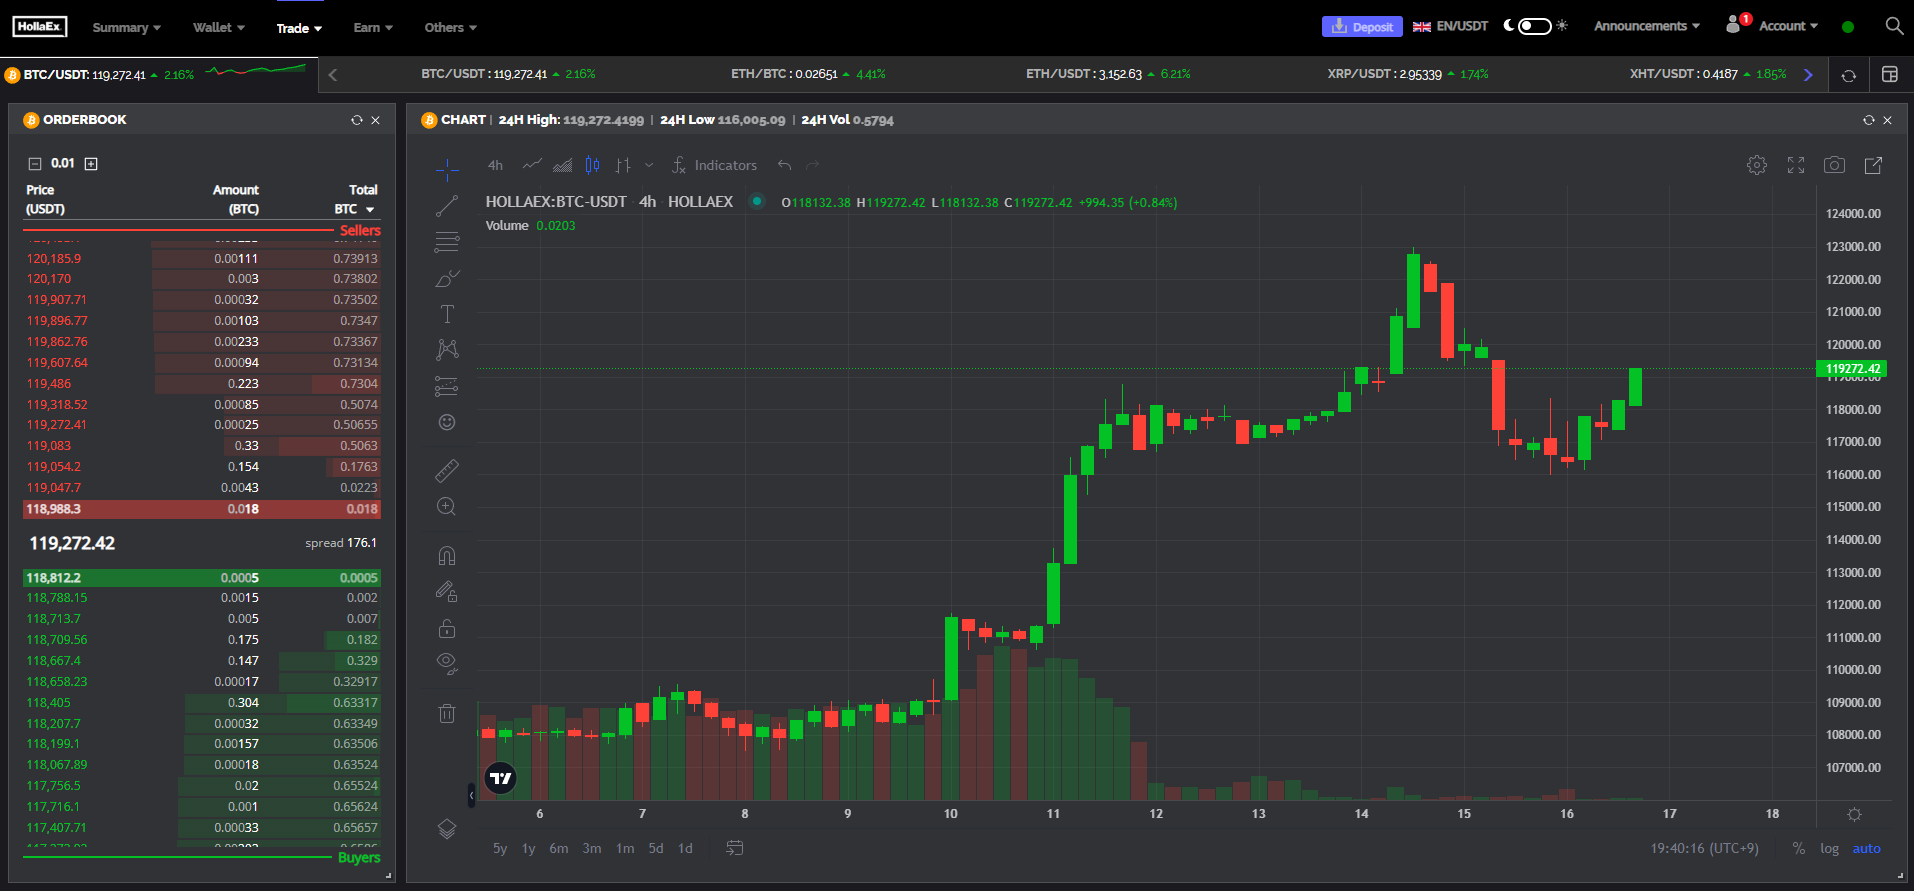1914x891 pixels.
Task: Select the ruler measure tool
Action: pyautogui.click(x=447, y=469)
